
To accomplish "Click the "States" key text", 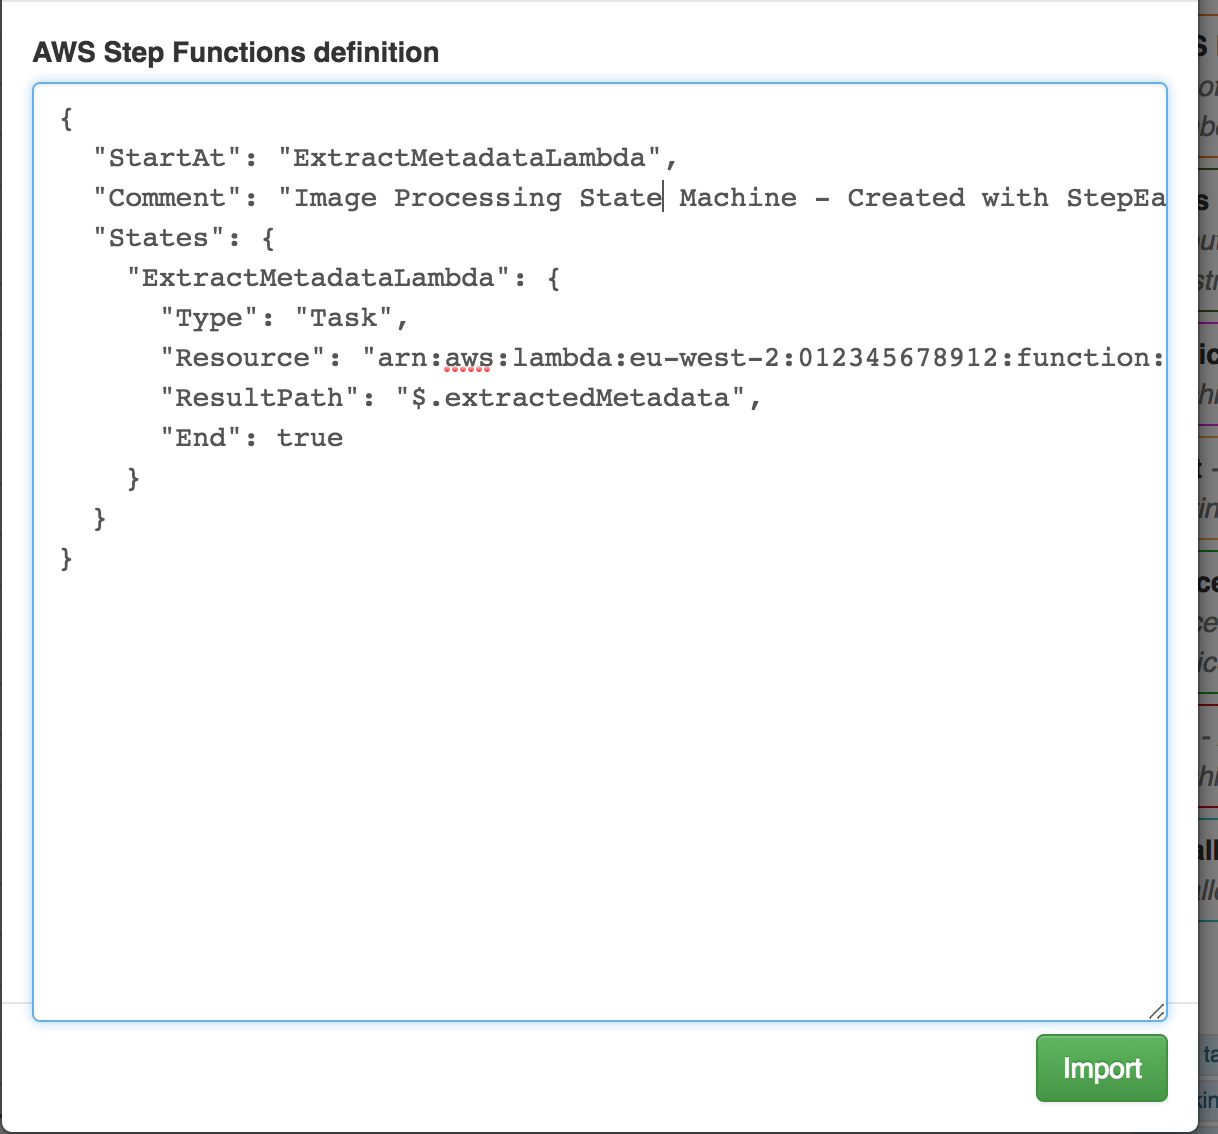I will [x=158, y=238].
